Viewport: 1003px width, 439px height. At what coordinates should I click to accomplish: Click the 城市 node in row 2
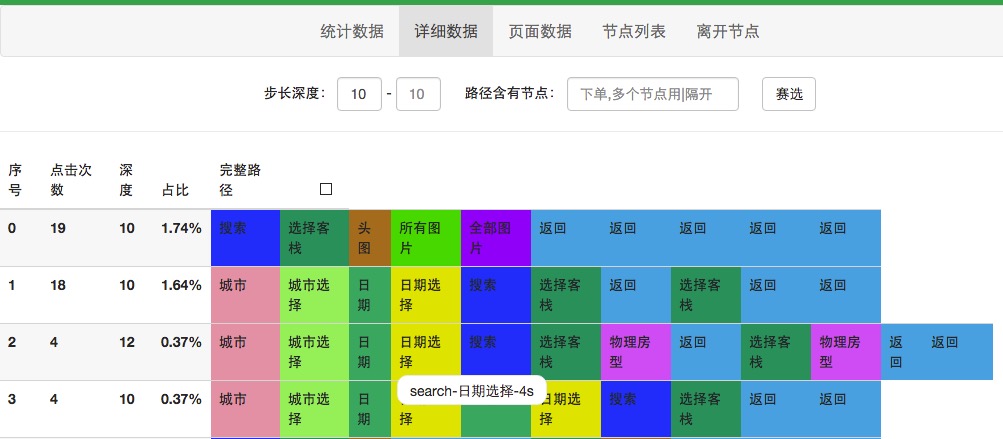click(x=246, y=352)
